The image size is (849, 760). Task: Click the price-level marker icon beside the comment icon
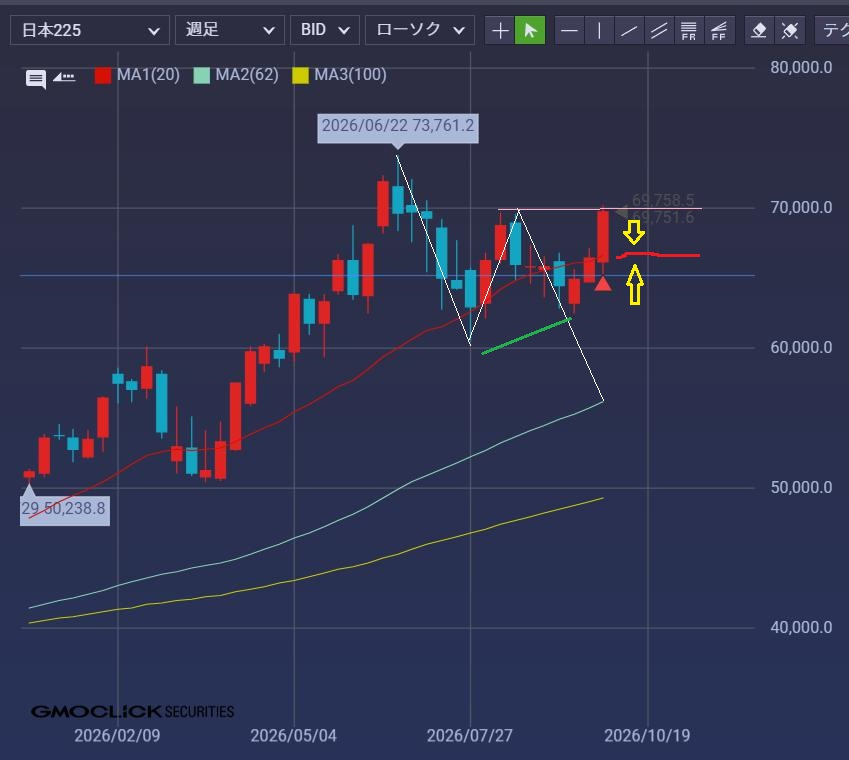[x=64, y=77]
